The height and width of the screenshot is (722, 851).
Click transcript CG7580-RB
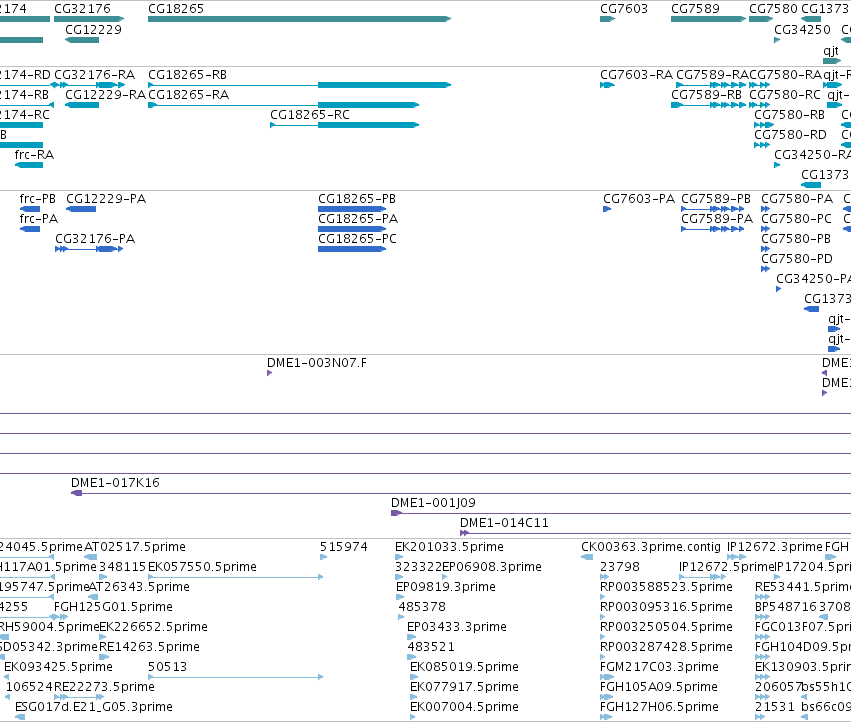pos(764,125)
